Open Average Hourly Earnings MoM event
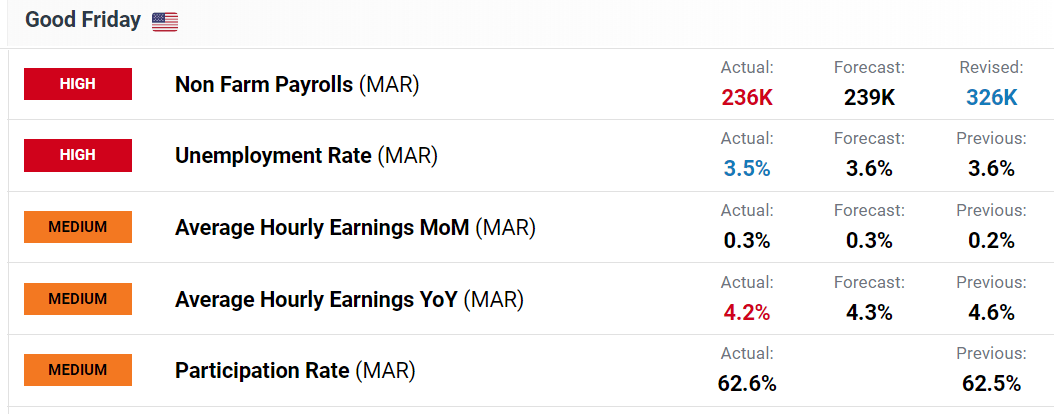The width and height of the screenshot is (1054, 414). click(355, 228)
